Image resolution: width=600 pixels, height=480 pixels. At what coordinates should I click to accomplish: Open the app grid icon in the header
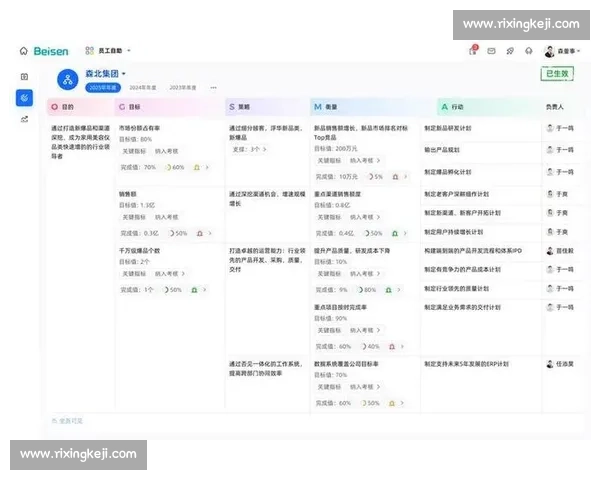pyautogui.click(x=90, y=51)
